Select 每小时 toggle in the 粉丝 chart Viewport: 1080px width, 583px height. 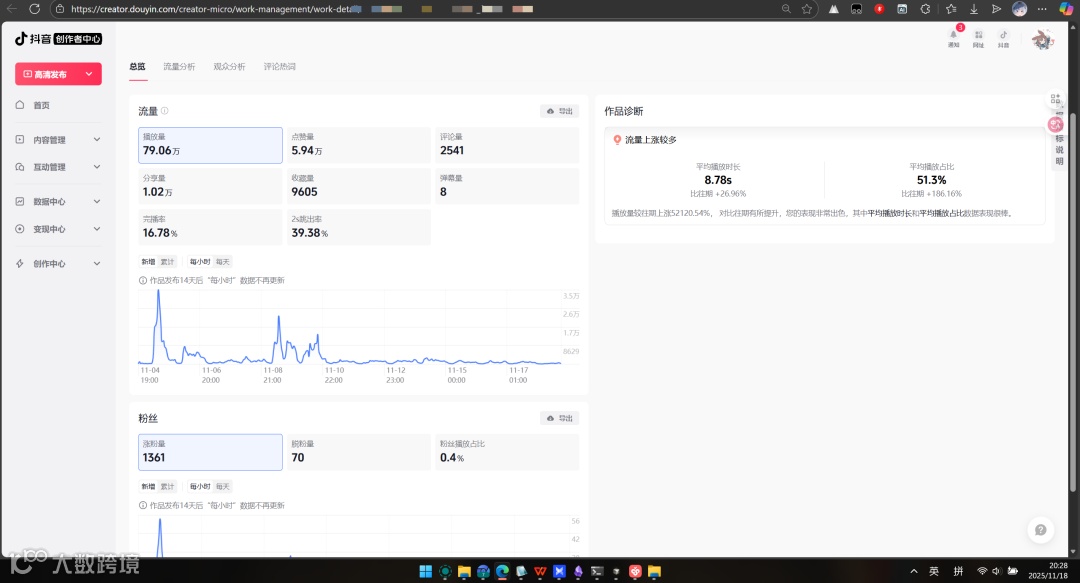(x=200, y=487)
